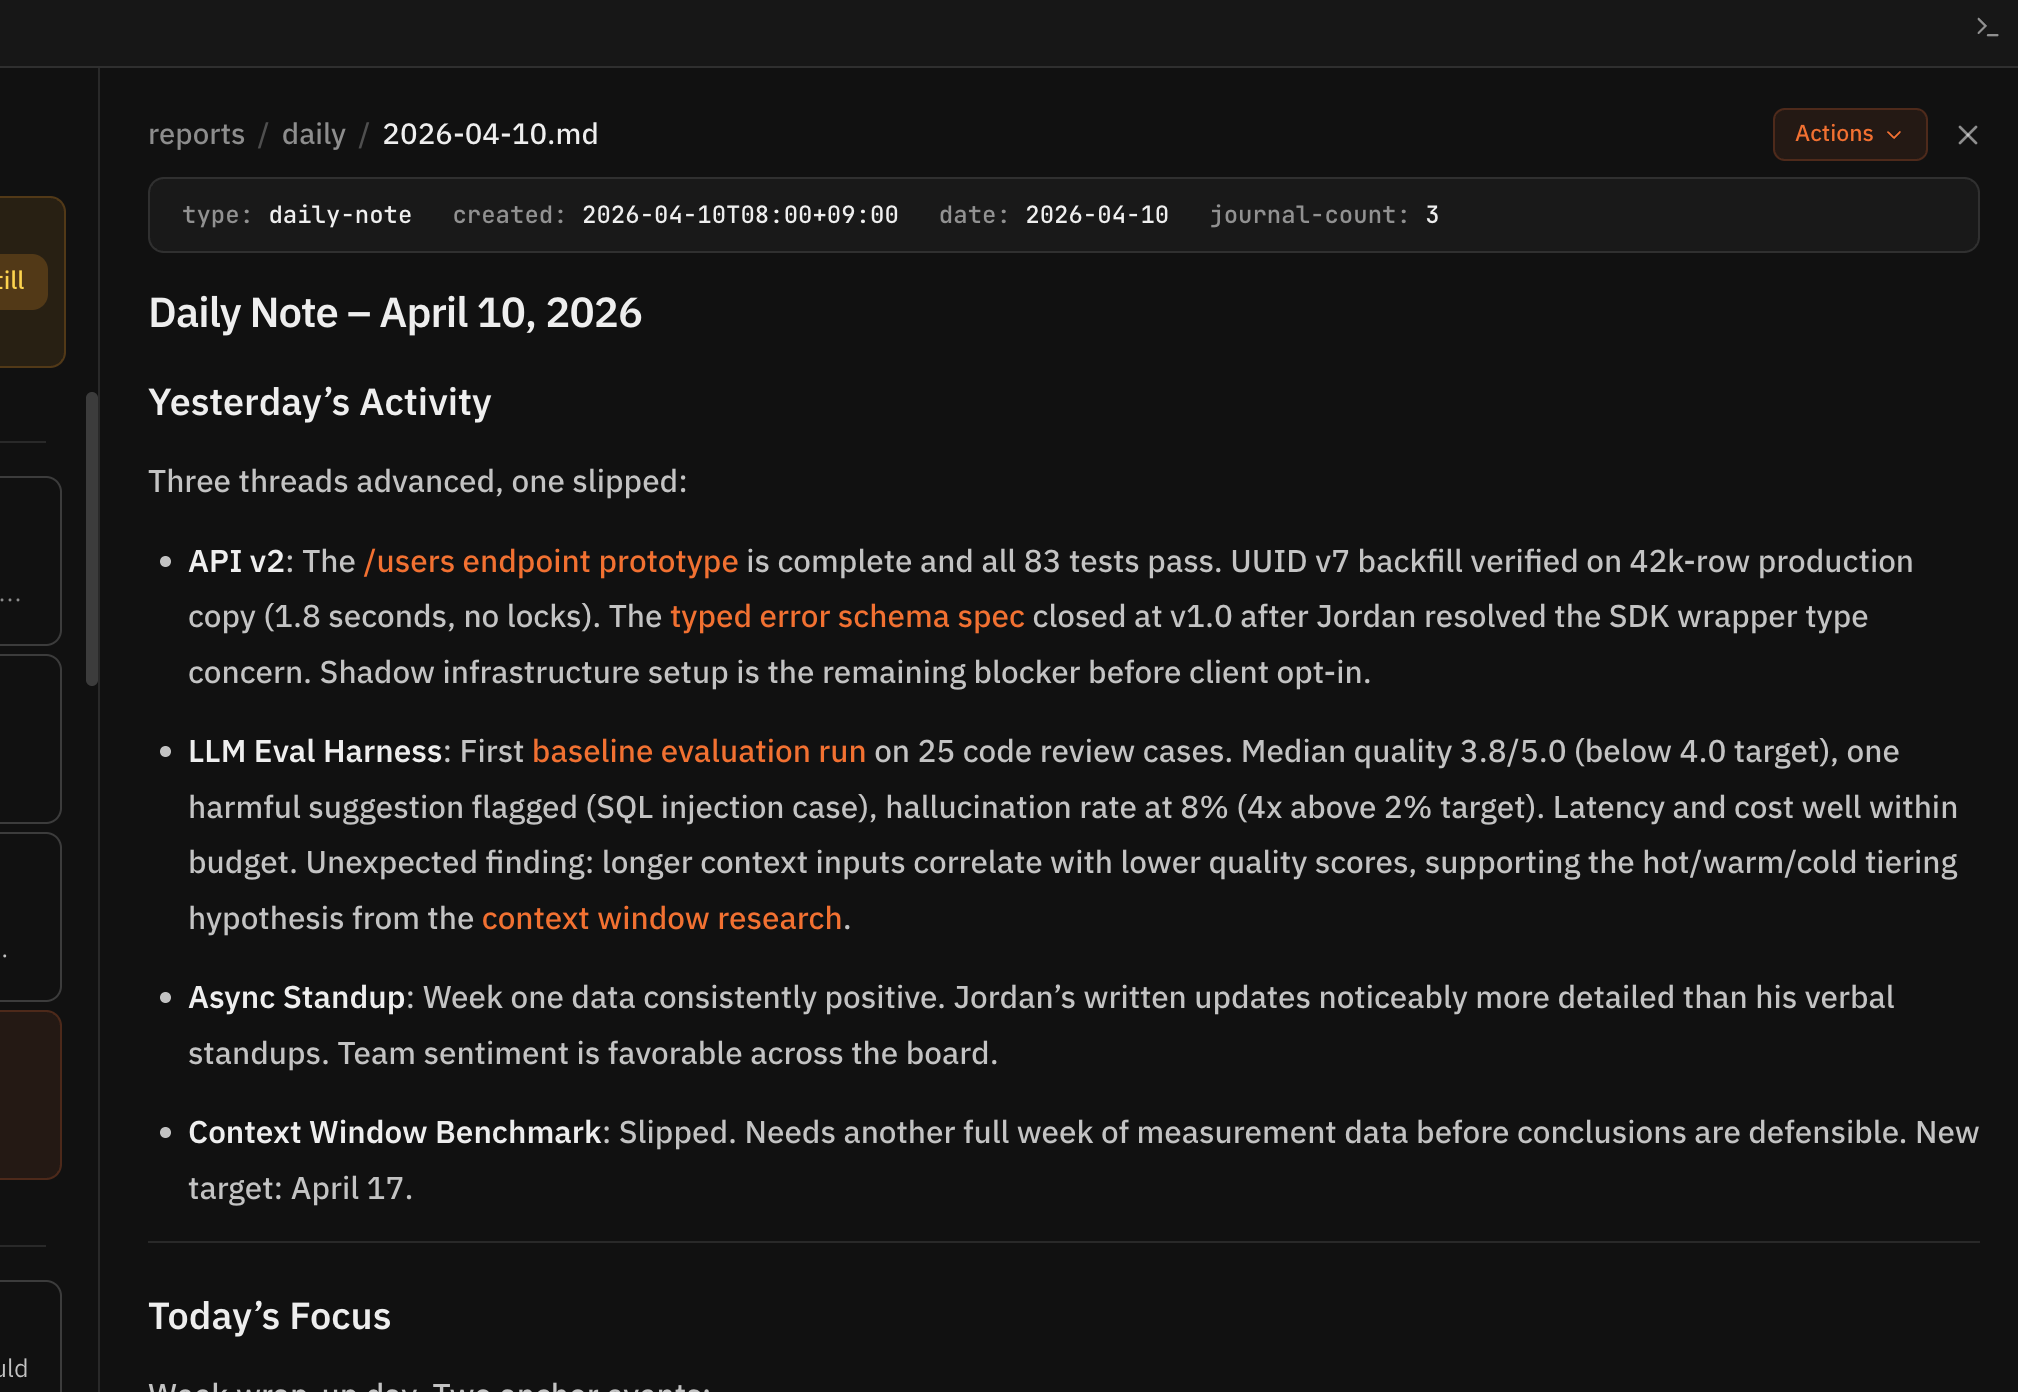
Task: Open the typed error schema spec link
Action: [x=847, y=616]
